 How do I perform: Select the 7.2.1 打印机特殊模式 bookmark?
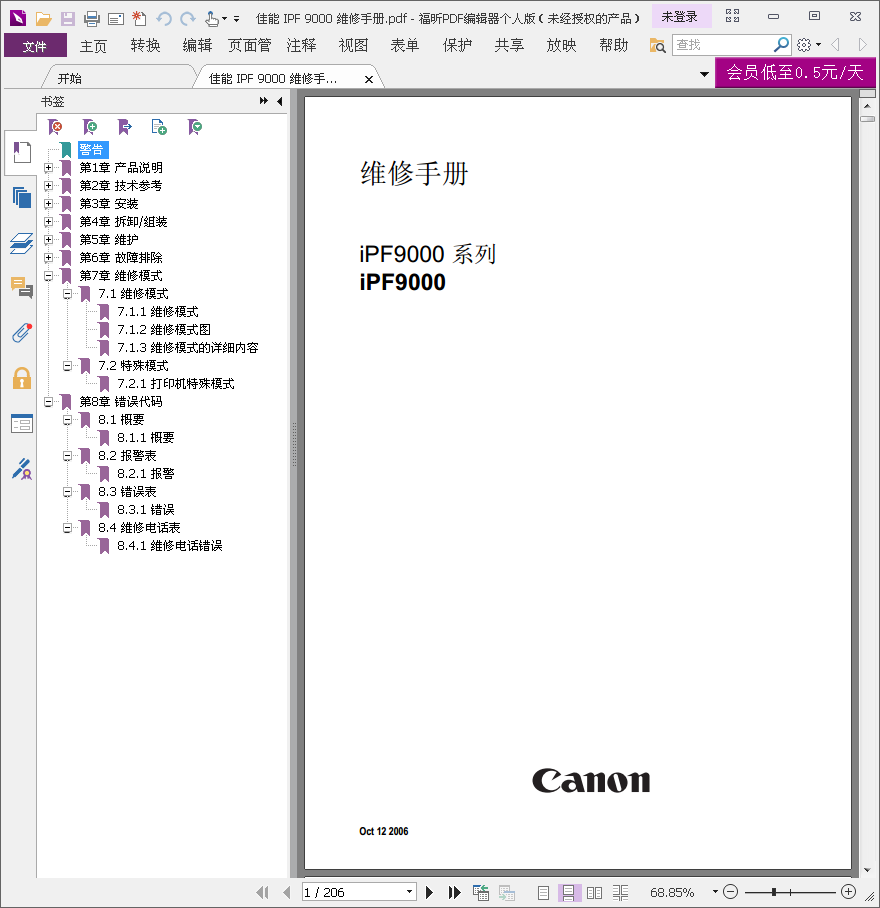click(175, 384)
